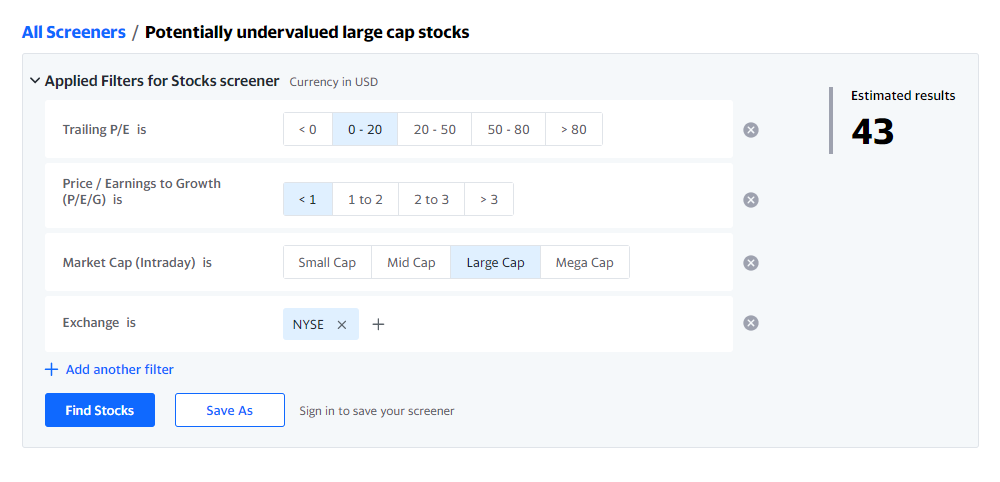Choose Small Cap market cap option

tap(327, 263)
